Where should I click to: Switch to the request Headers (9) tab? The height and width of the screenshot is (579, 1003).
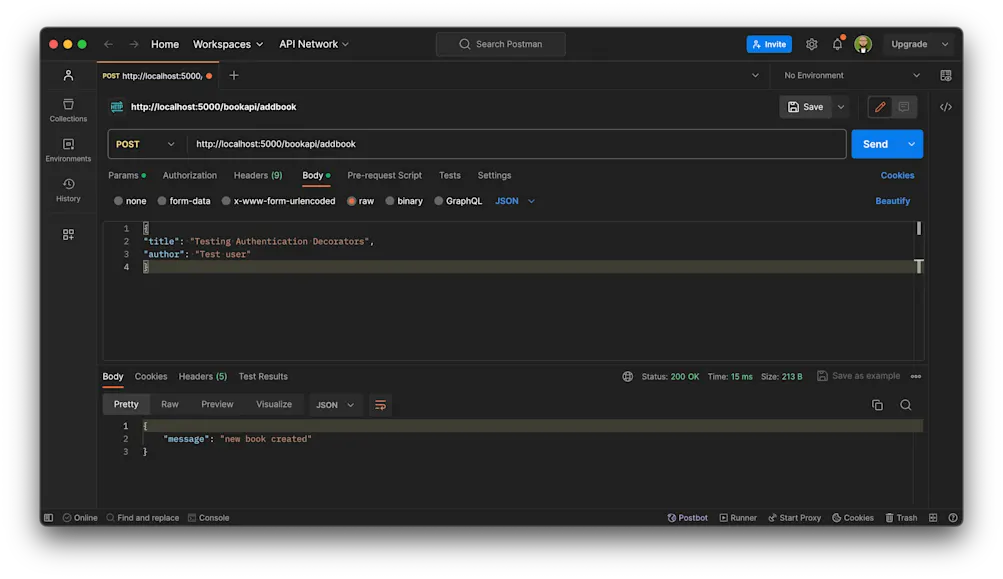(258, 175)
